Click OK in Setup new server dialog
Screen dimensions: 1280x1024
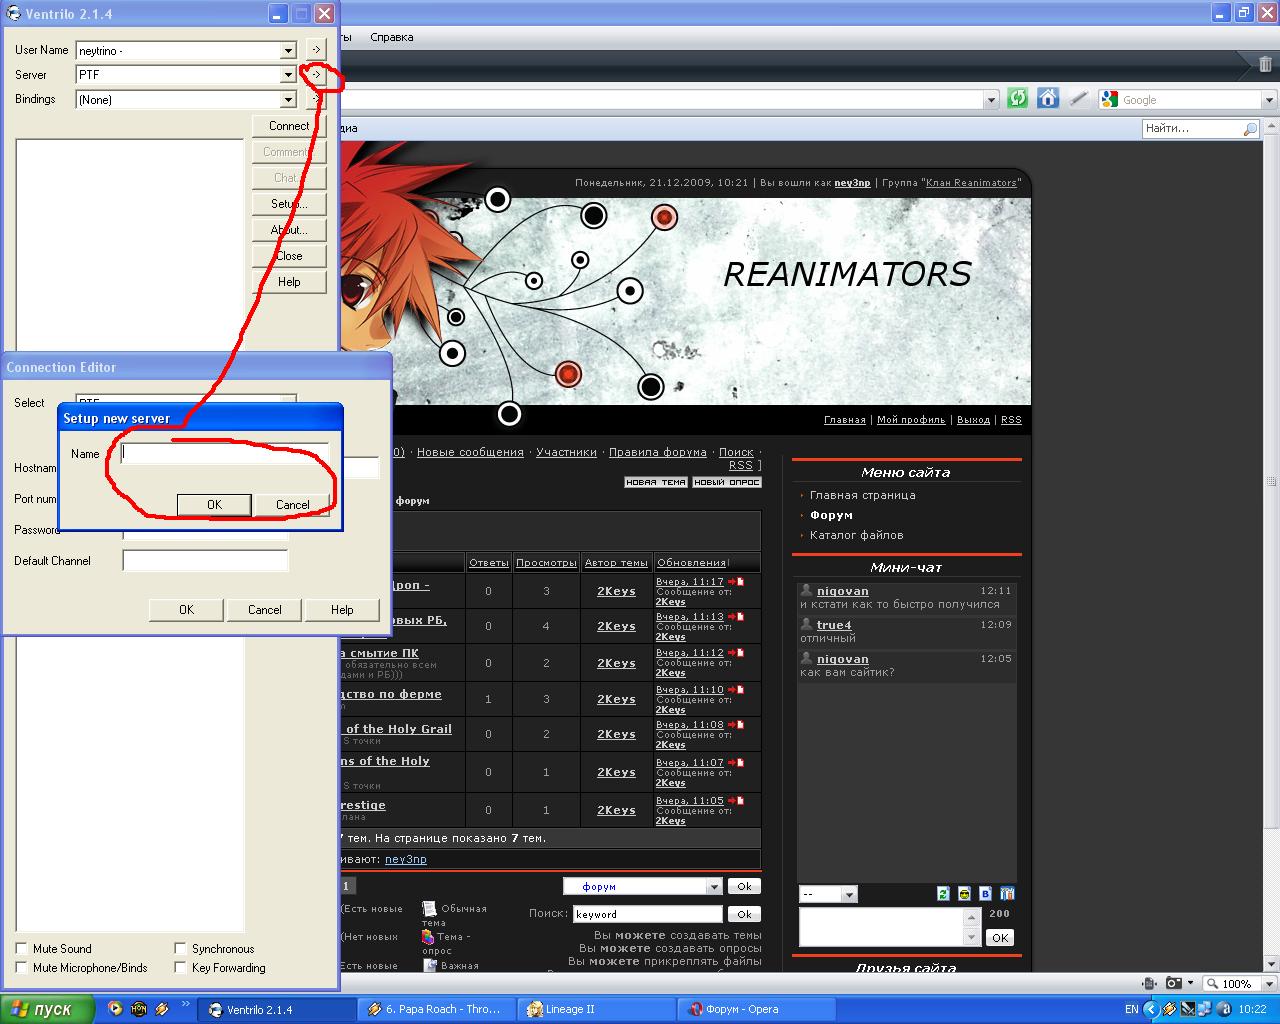[214, 505]
